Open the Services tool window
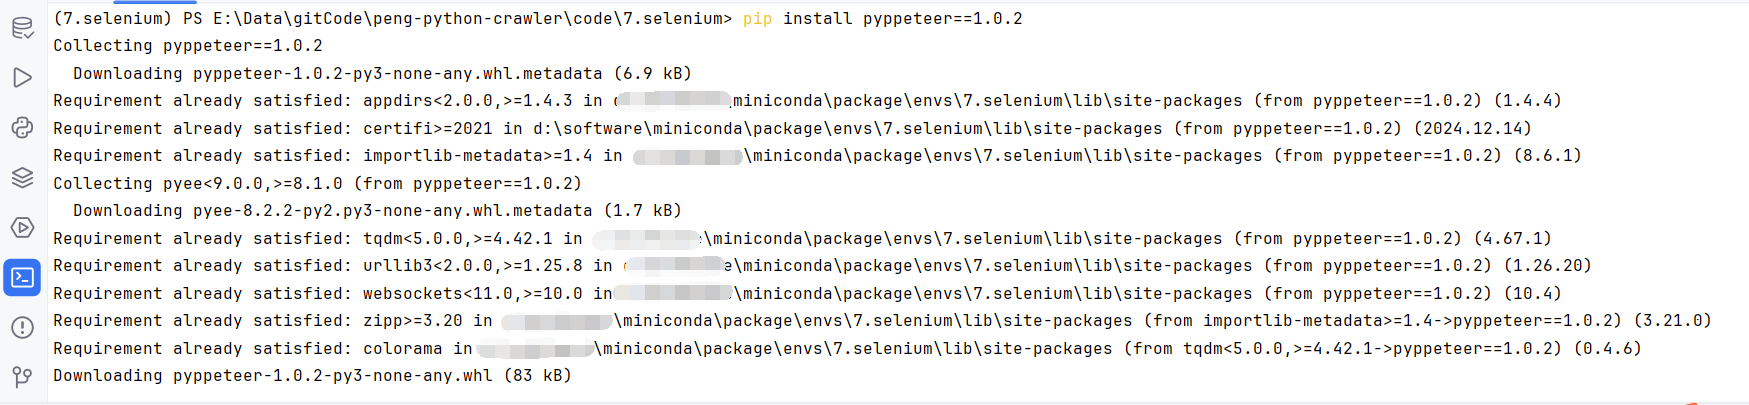This screenshot has width=1749, height=405. pyautogui.click(x=22, y=228)
